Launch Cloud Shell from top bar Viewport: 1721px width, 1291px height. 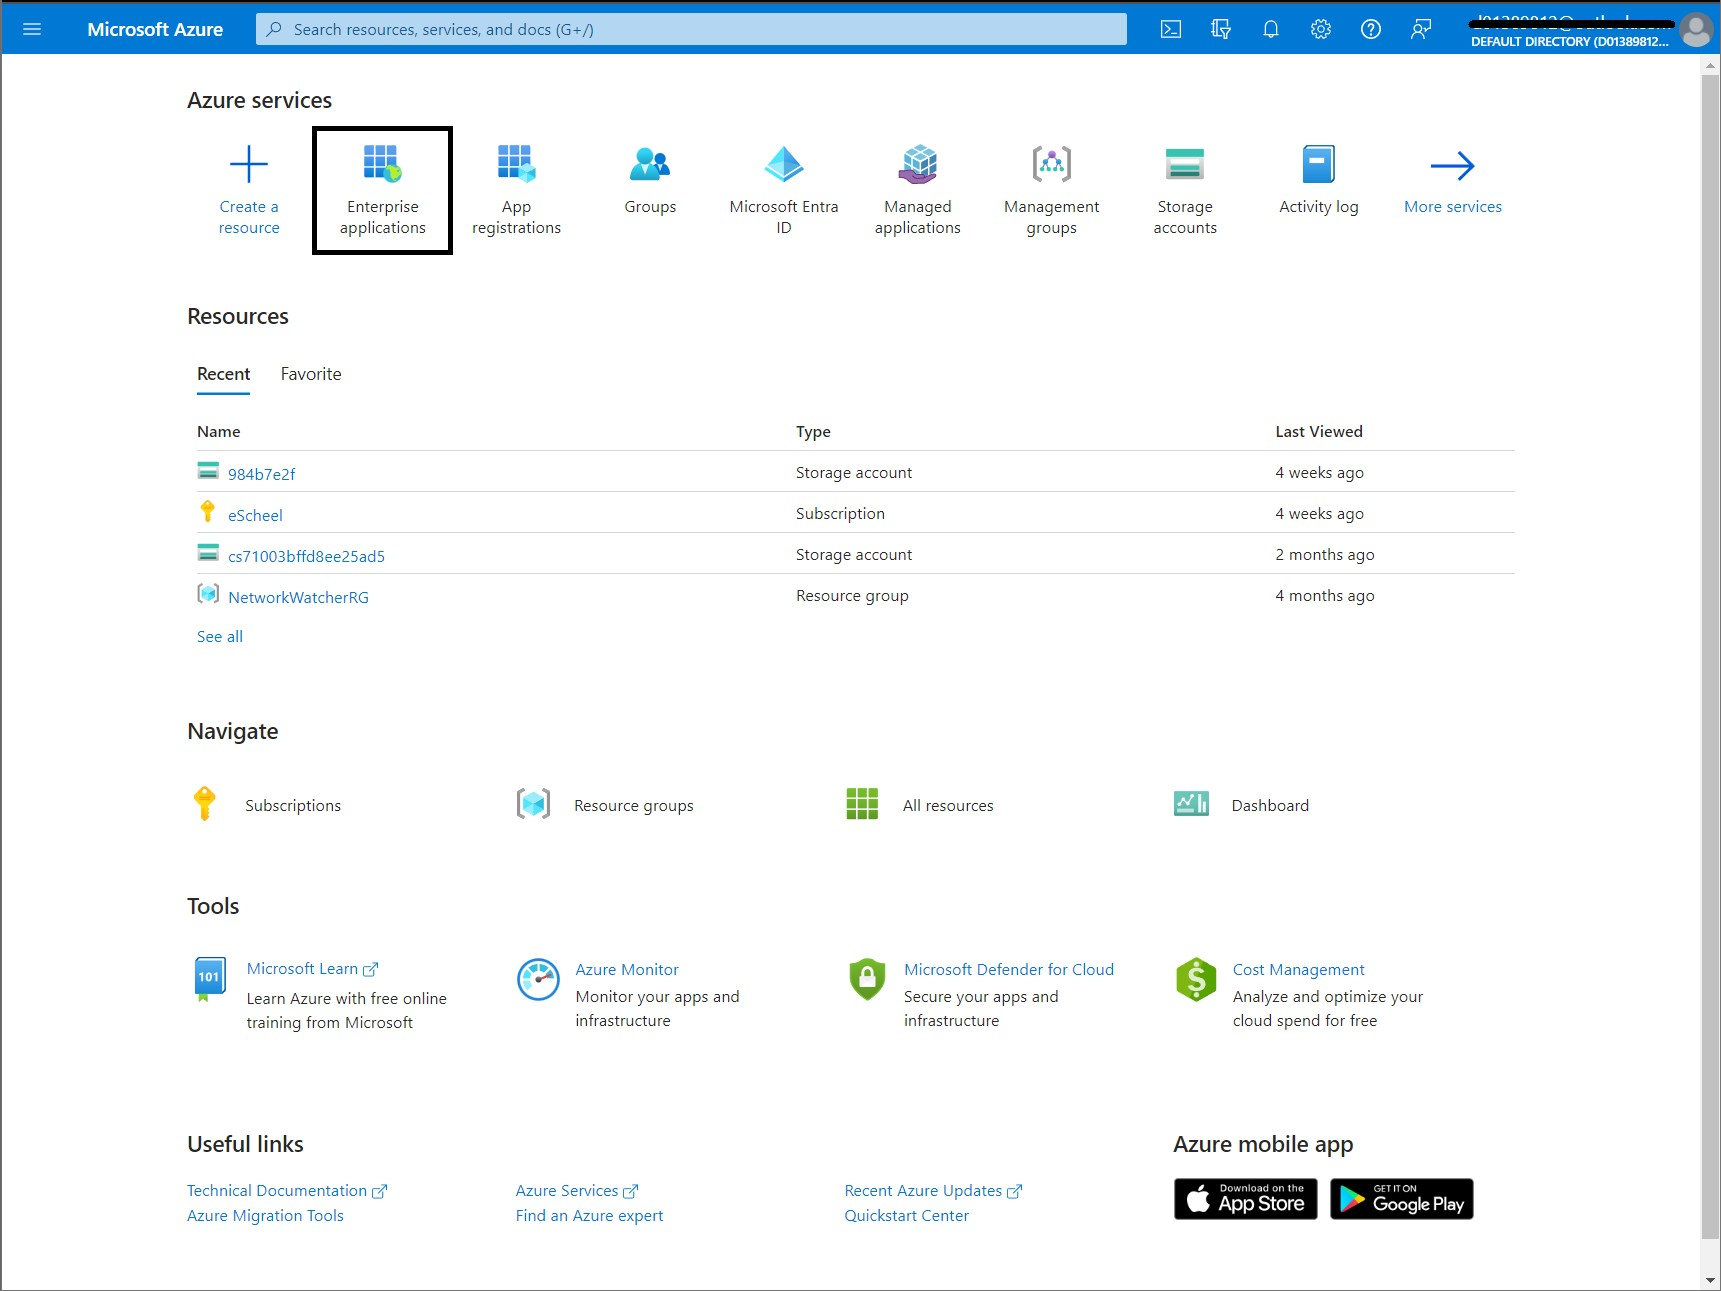coord(1170,29)
